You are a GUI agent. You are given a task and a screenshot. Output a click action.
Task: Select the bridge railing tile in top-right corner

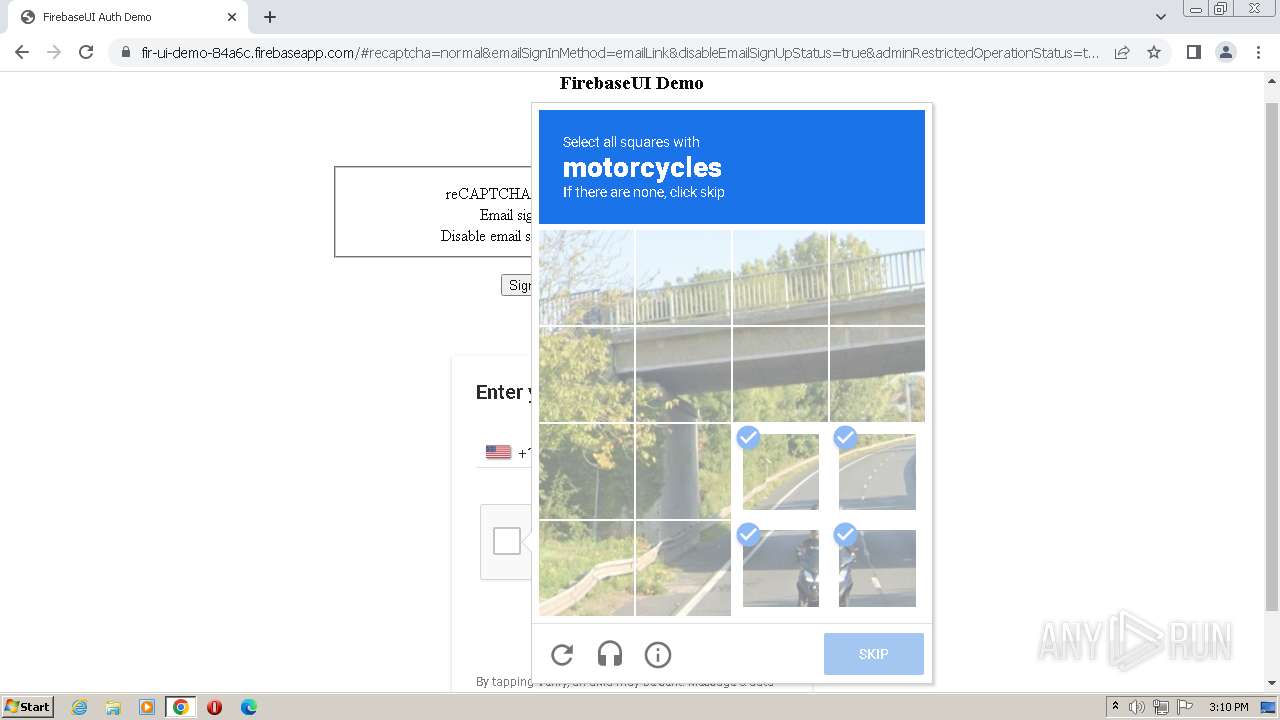tap(877, 278)
